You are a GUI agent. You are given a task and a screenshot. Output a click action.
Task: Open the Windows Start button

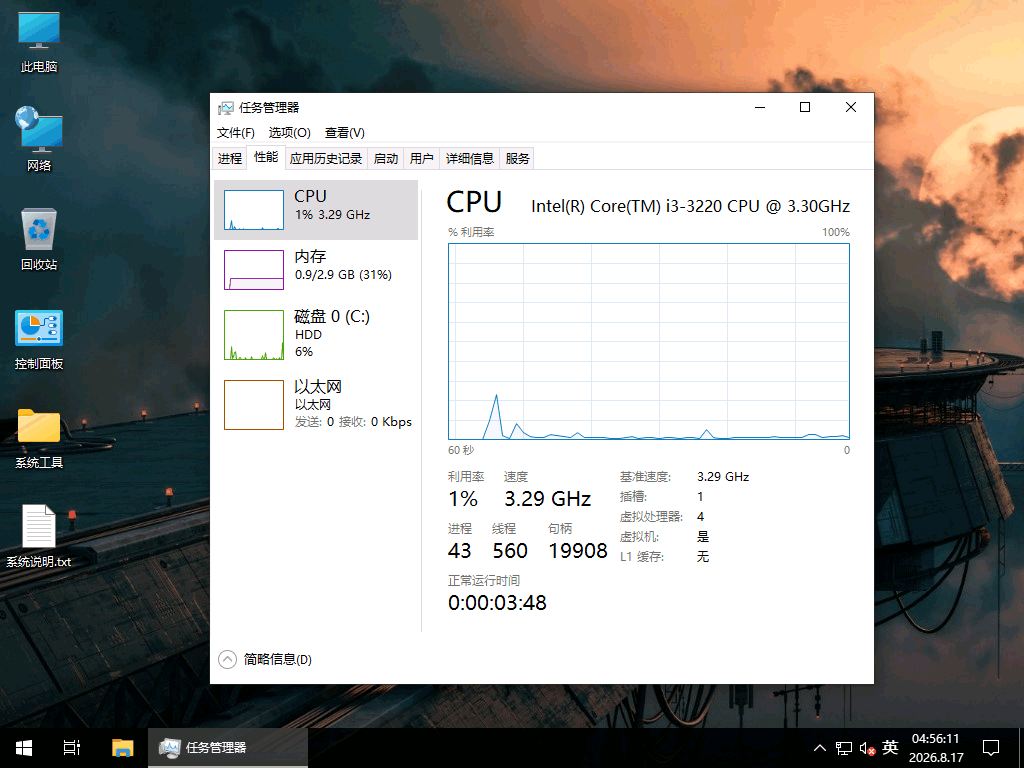coord(24,748)
